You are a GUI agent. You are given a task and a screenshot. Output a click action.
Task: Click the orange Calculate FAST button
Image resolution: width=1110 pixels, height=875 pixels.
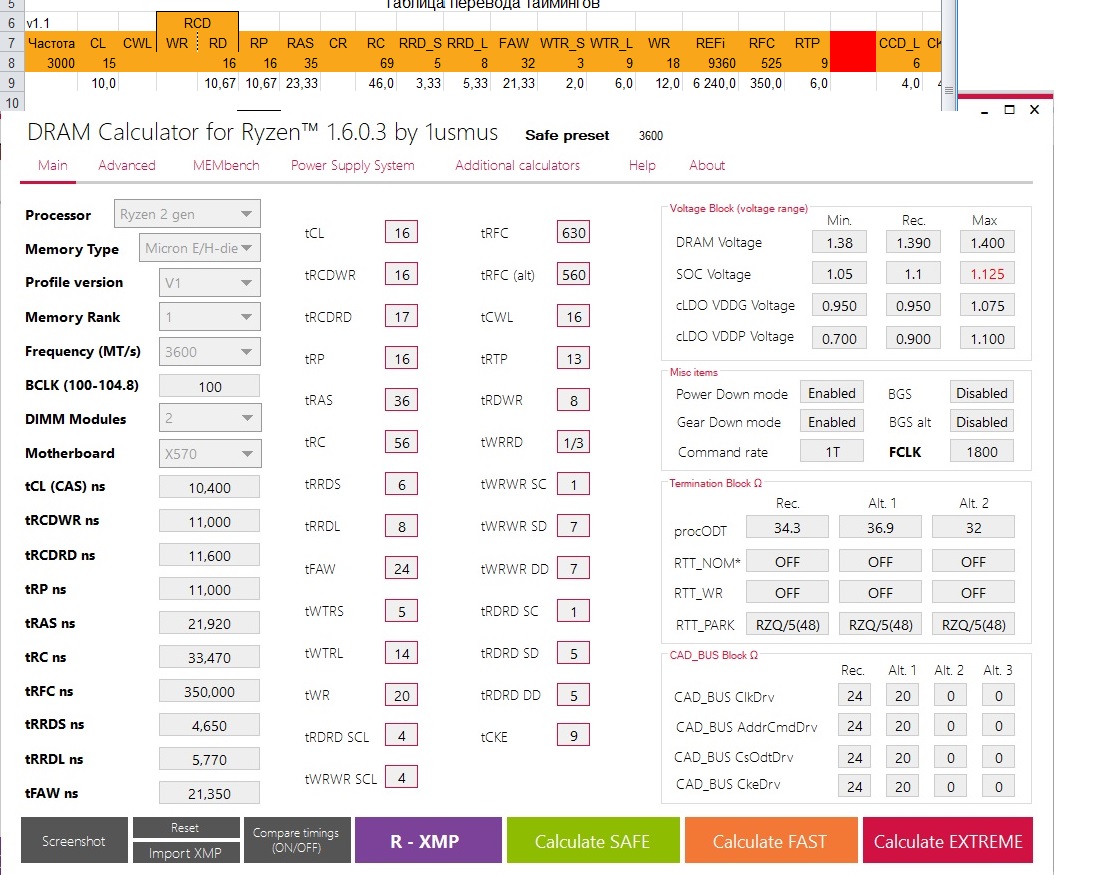(771, 840)
